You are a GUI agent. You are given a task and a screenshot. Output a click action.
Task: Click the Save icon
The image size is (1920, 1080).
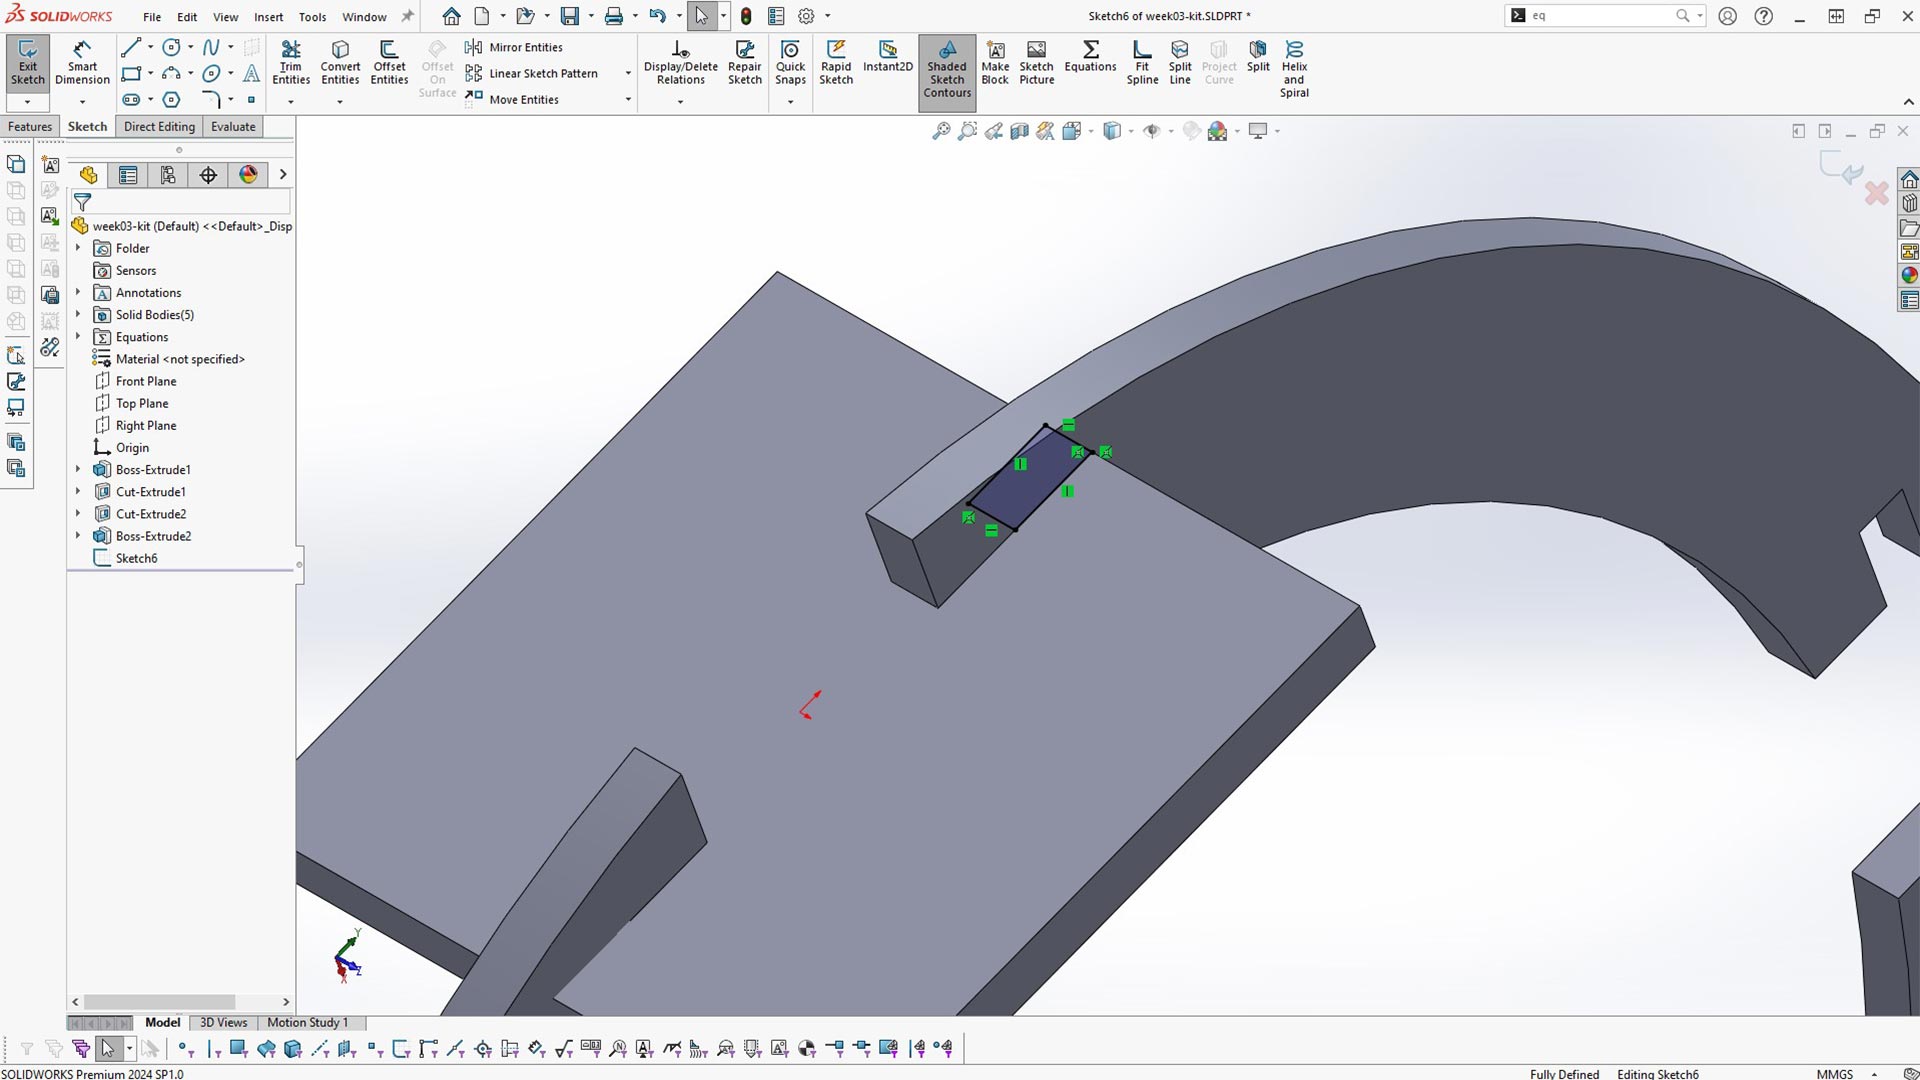click(569, 17)
